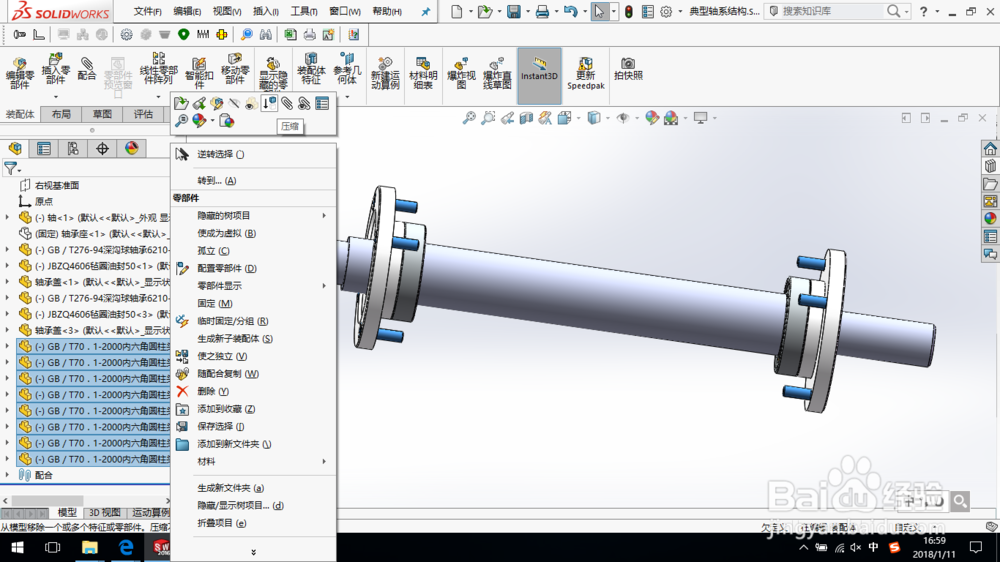The height and width of the screenshot is (562, 1000).
Task: Click Move Component (移动零部件) tool
Action: tap(235, 69)
